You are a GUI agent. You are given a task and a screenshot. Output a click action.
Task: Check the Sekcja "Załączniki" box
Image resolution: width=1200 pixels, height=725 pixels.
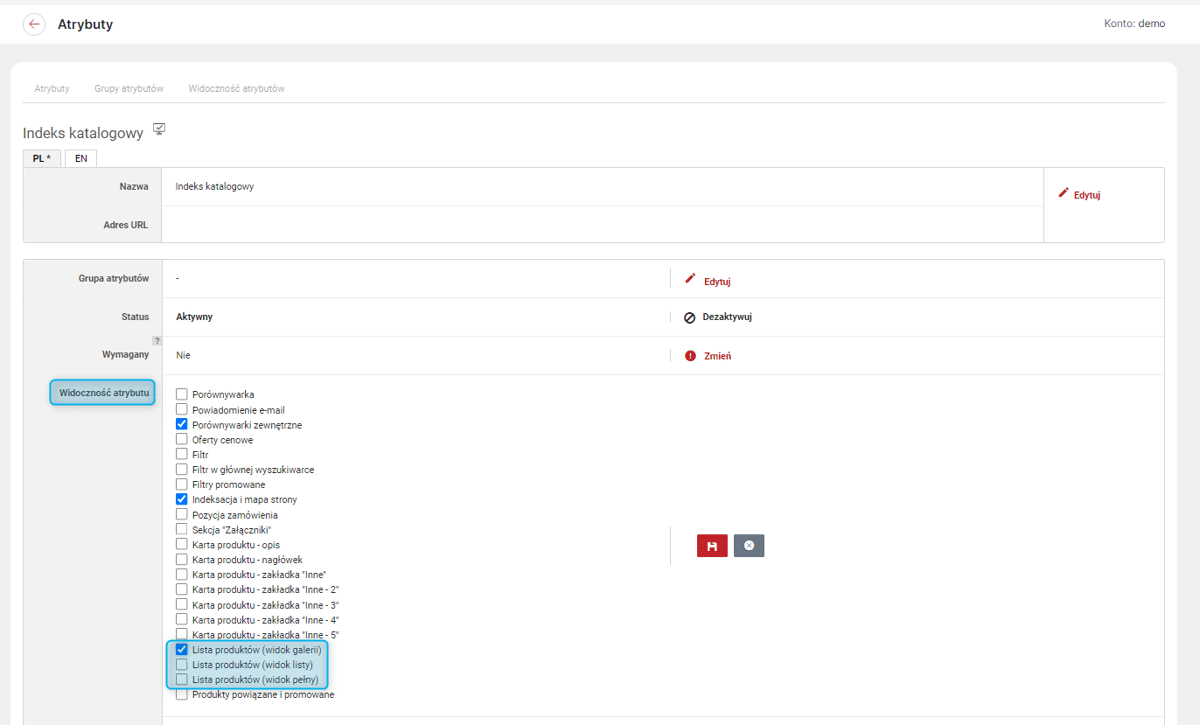point(182,530)
